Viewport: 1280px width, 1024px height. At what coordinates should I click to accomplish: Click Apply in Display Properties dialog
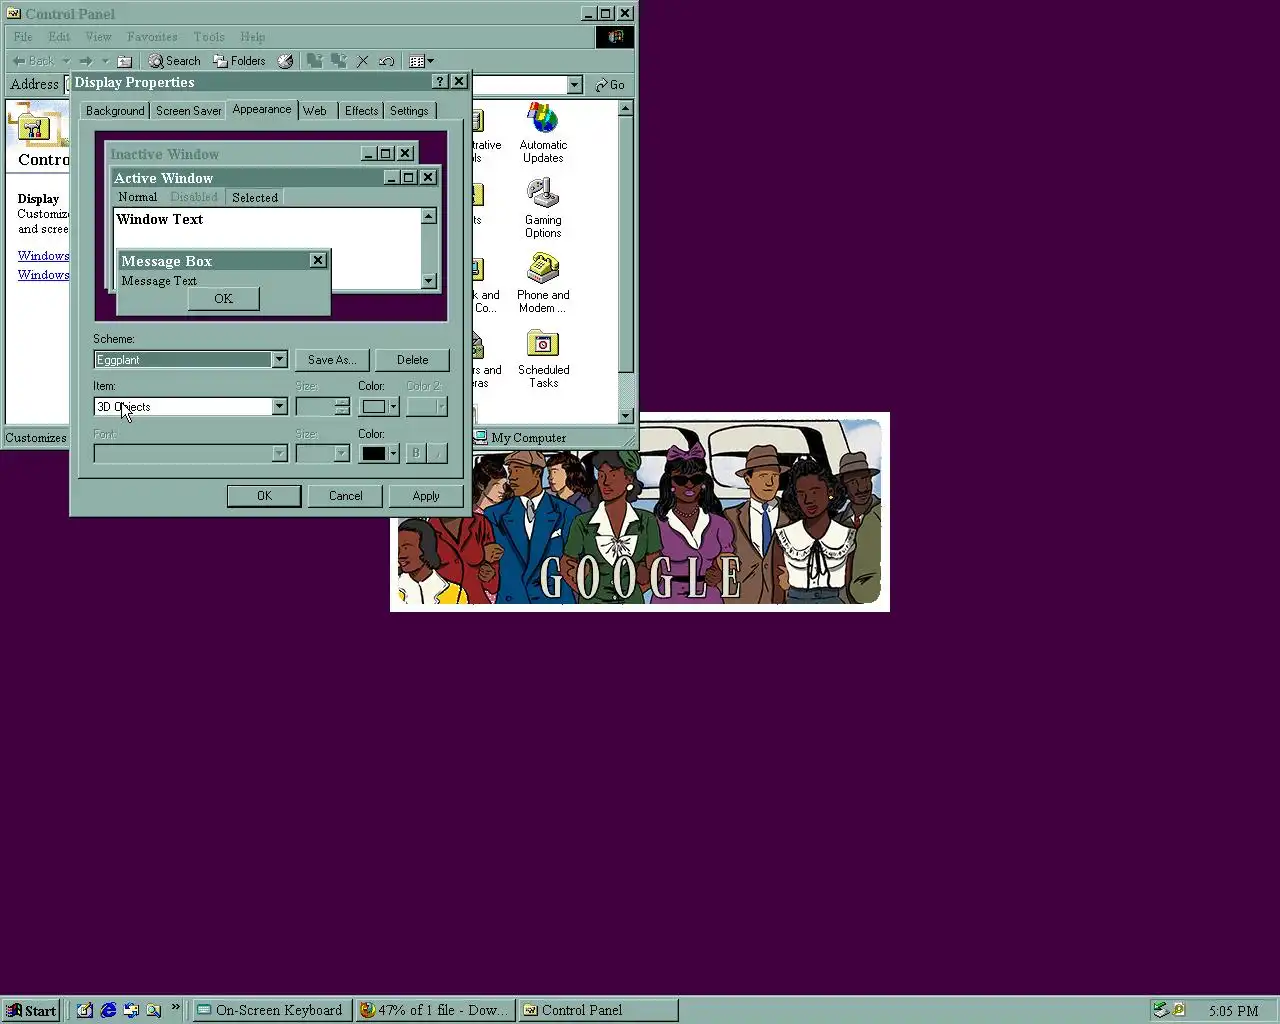(x=426, y=496)
